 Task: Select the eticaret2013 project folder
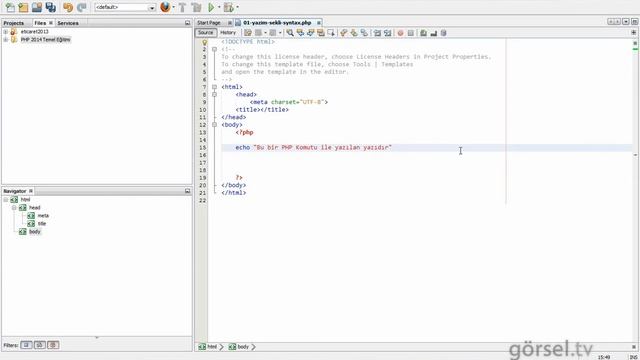tap(35, 31)
